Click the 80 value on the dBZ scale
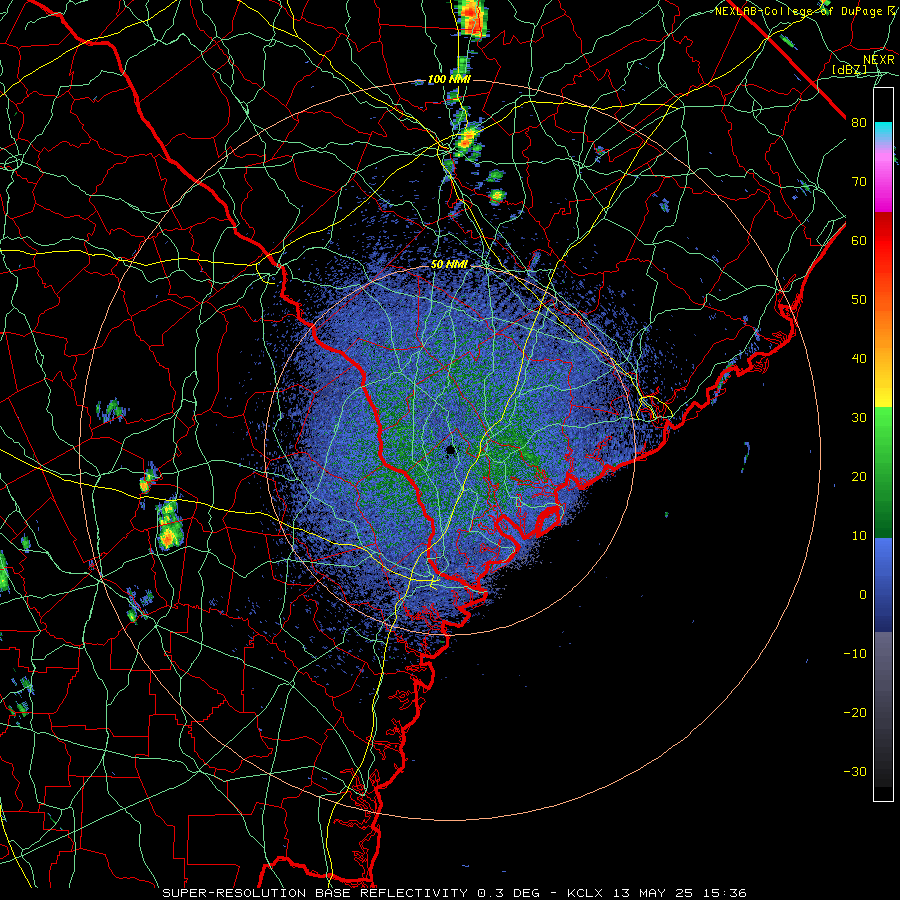The width and height of the screenshot is (900, 900). pos(859,122)
